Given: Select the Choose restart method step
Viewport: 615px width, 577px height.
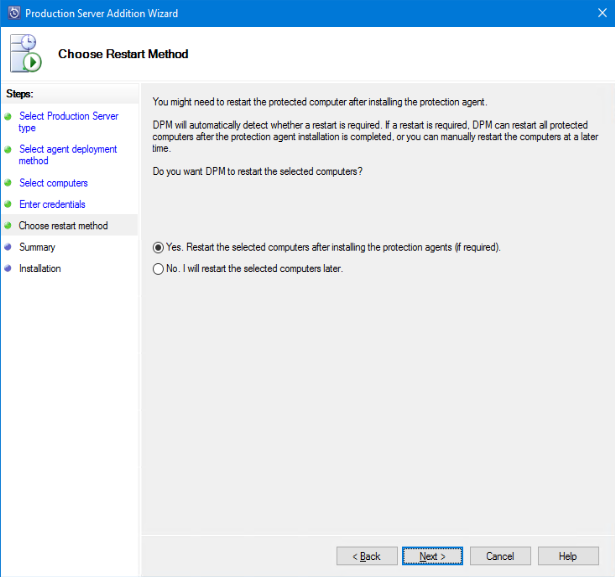Looking at the screenshot, I should pyautogui.click(x=63, y=226).
